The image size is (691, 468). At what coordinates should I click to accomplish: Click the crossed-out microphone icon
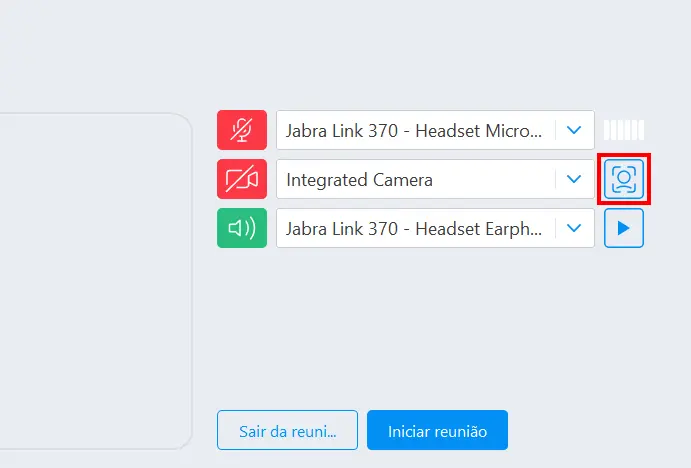241,130
